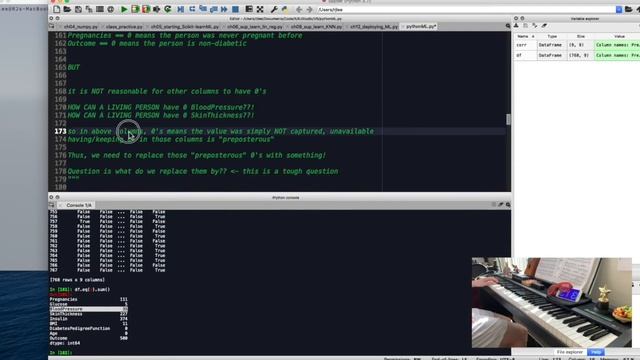
Task: Select the corr variable row
Action: pos(577,45)
